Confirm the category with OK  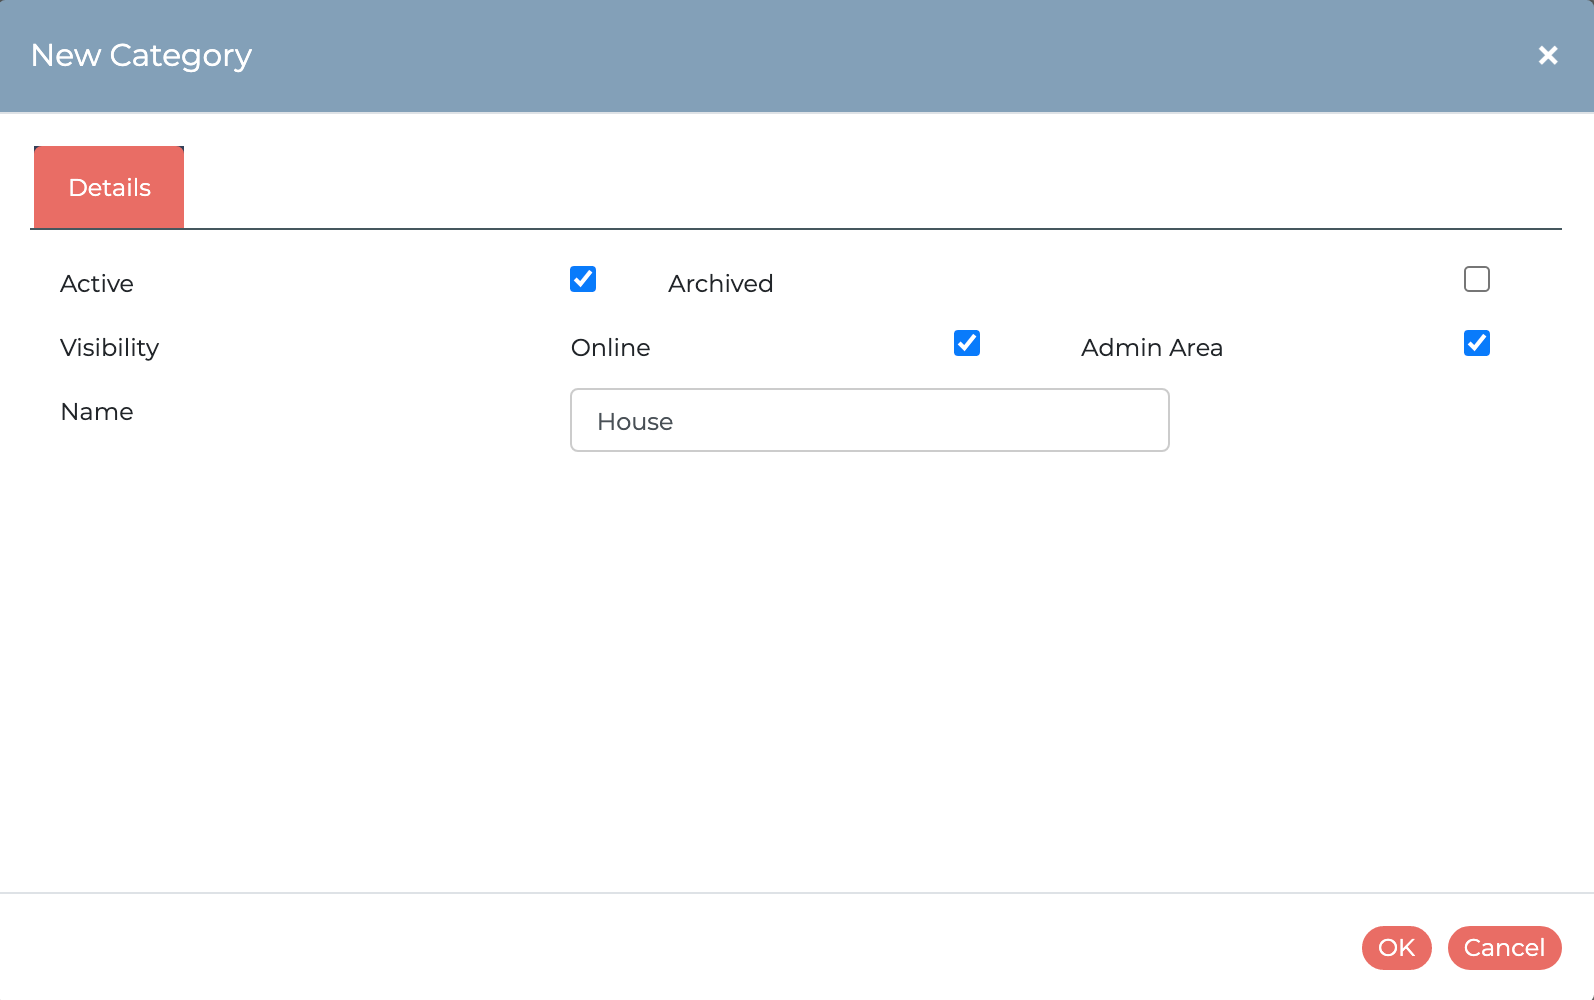click(1396, 947)
